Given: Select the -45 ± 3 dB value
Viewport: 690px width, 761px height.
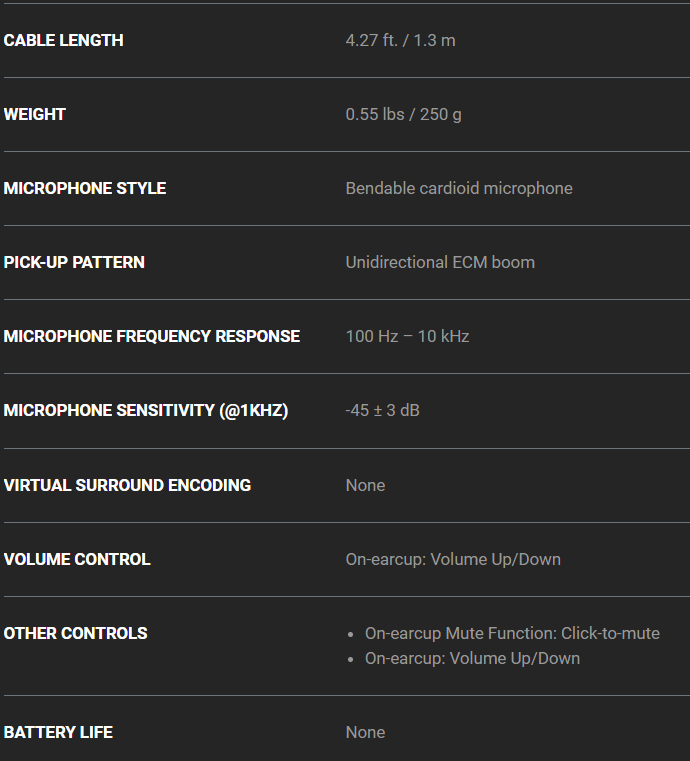Looking at the screenshot, I should [382, 411].
